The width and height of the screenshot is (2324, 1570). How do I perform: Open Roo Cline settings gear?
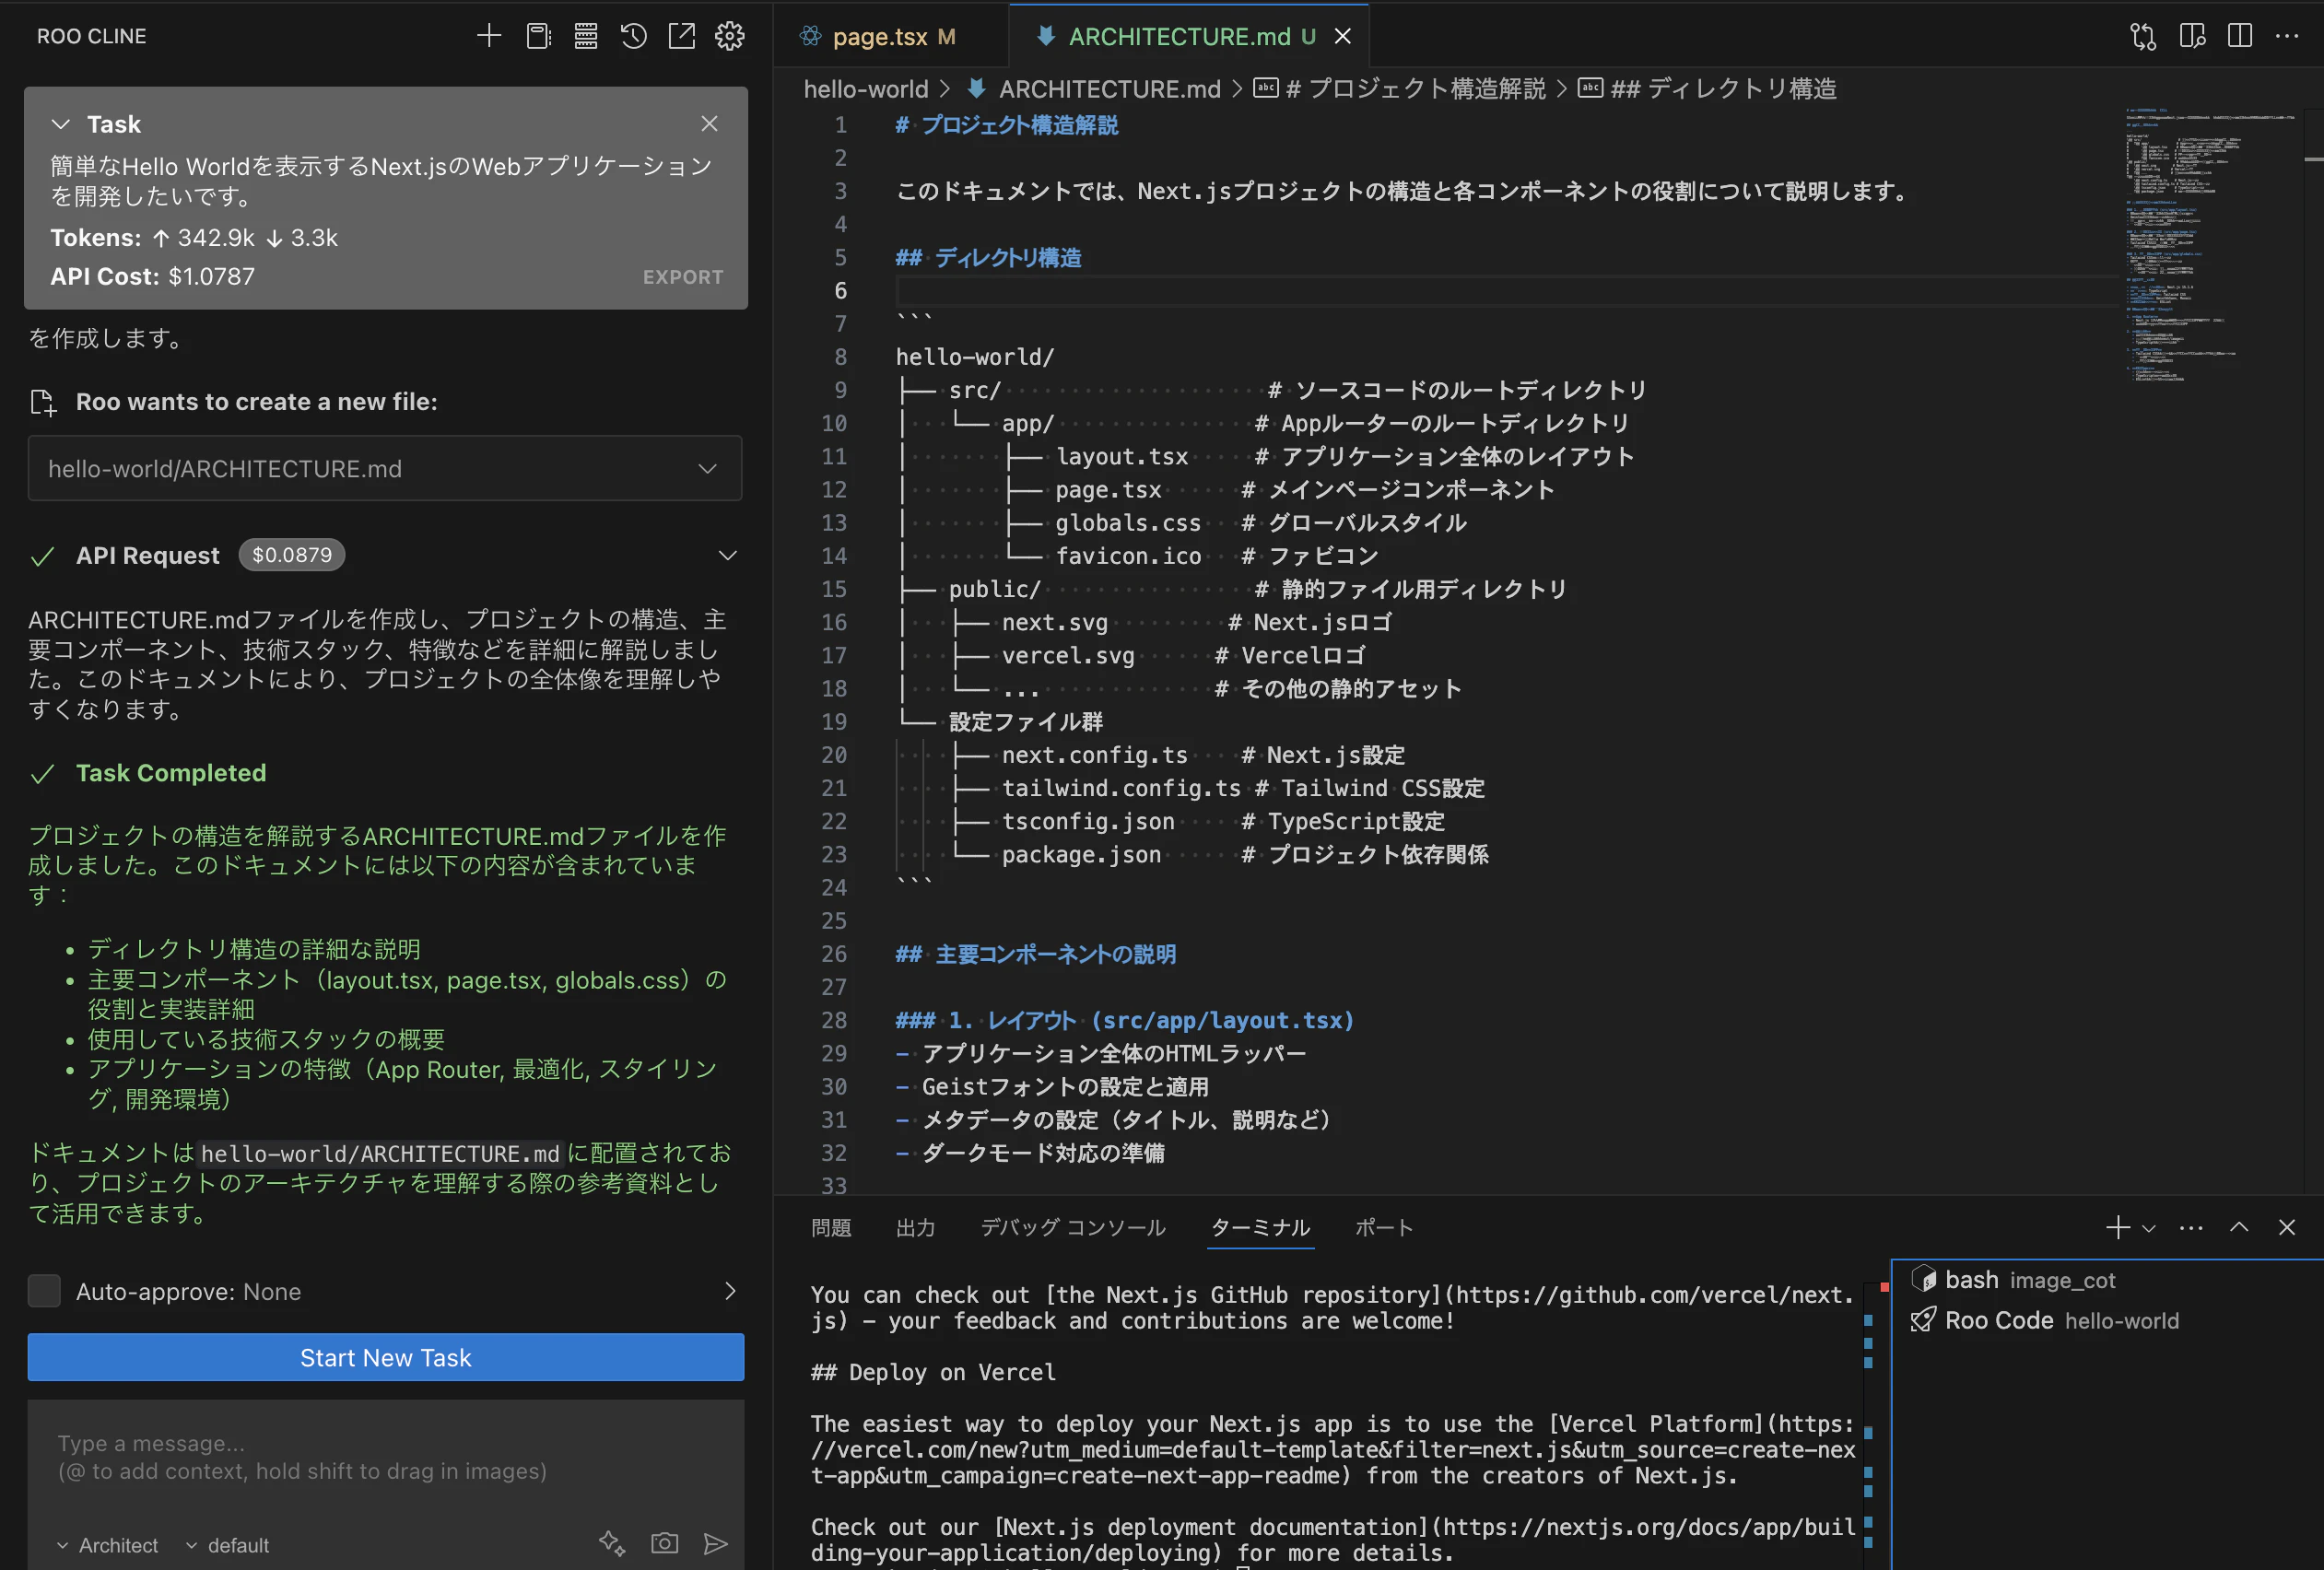coord(730,36)
